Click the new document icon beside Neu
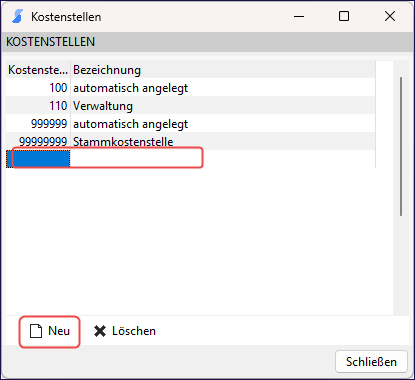 point(36,331)
